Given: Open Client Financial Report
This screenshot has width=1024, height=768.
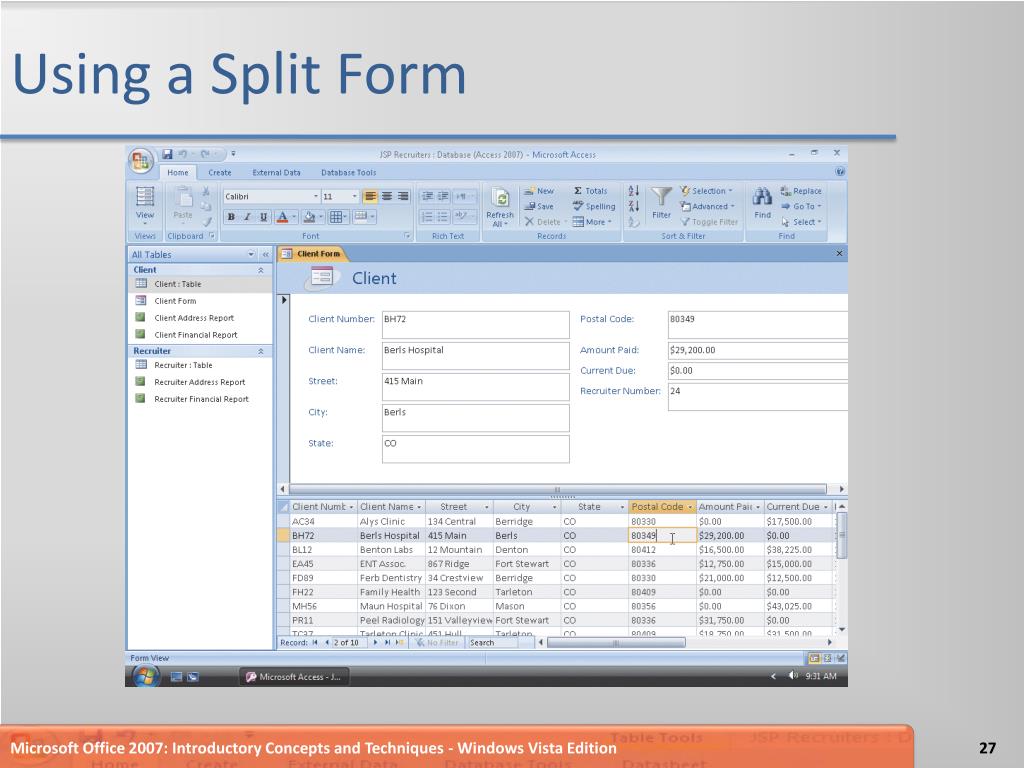Looking at the screenshot, I should tap(200, 335).
